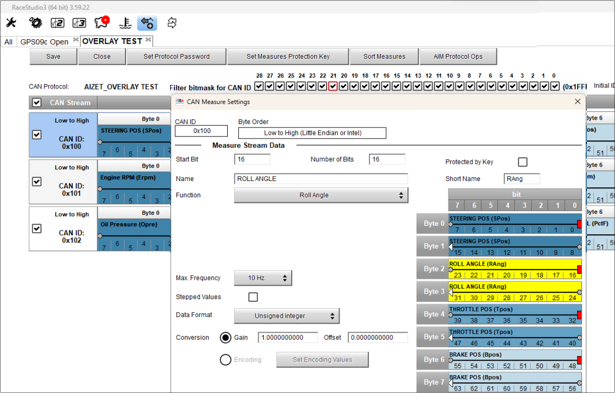This screenshot has width=615, height=393.
Task: Click the Byte 0 label button in dialog
Action: (432, 224)
